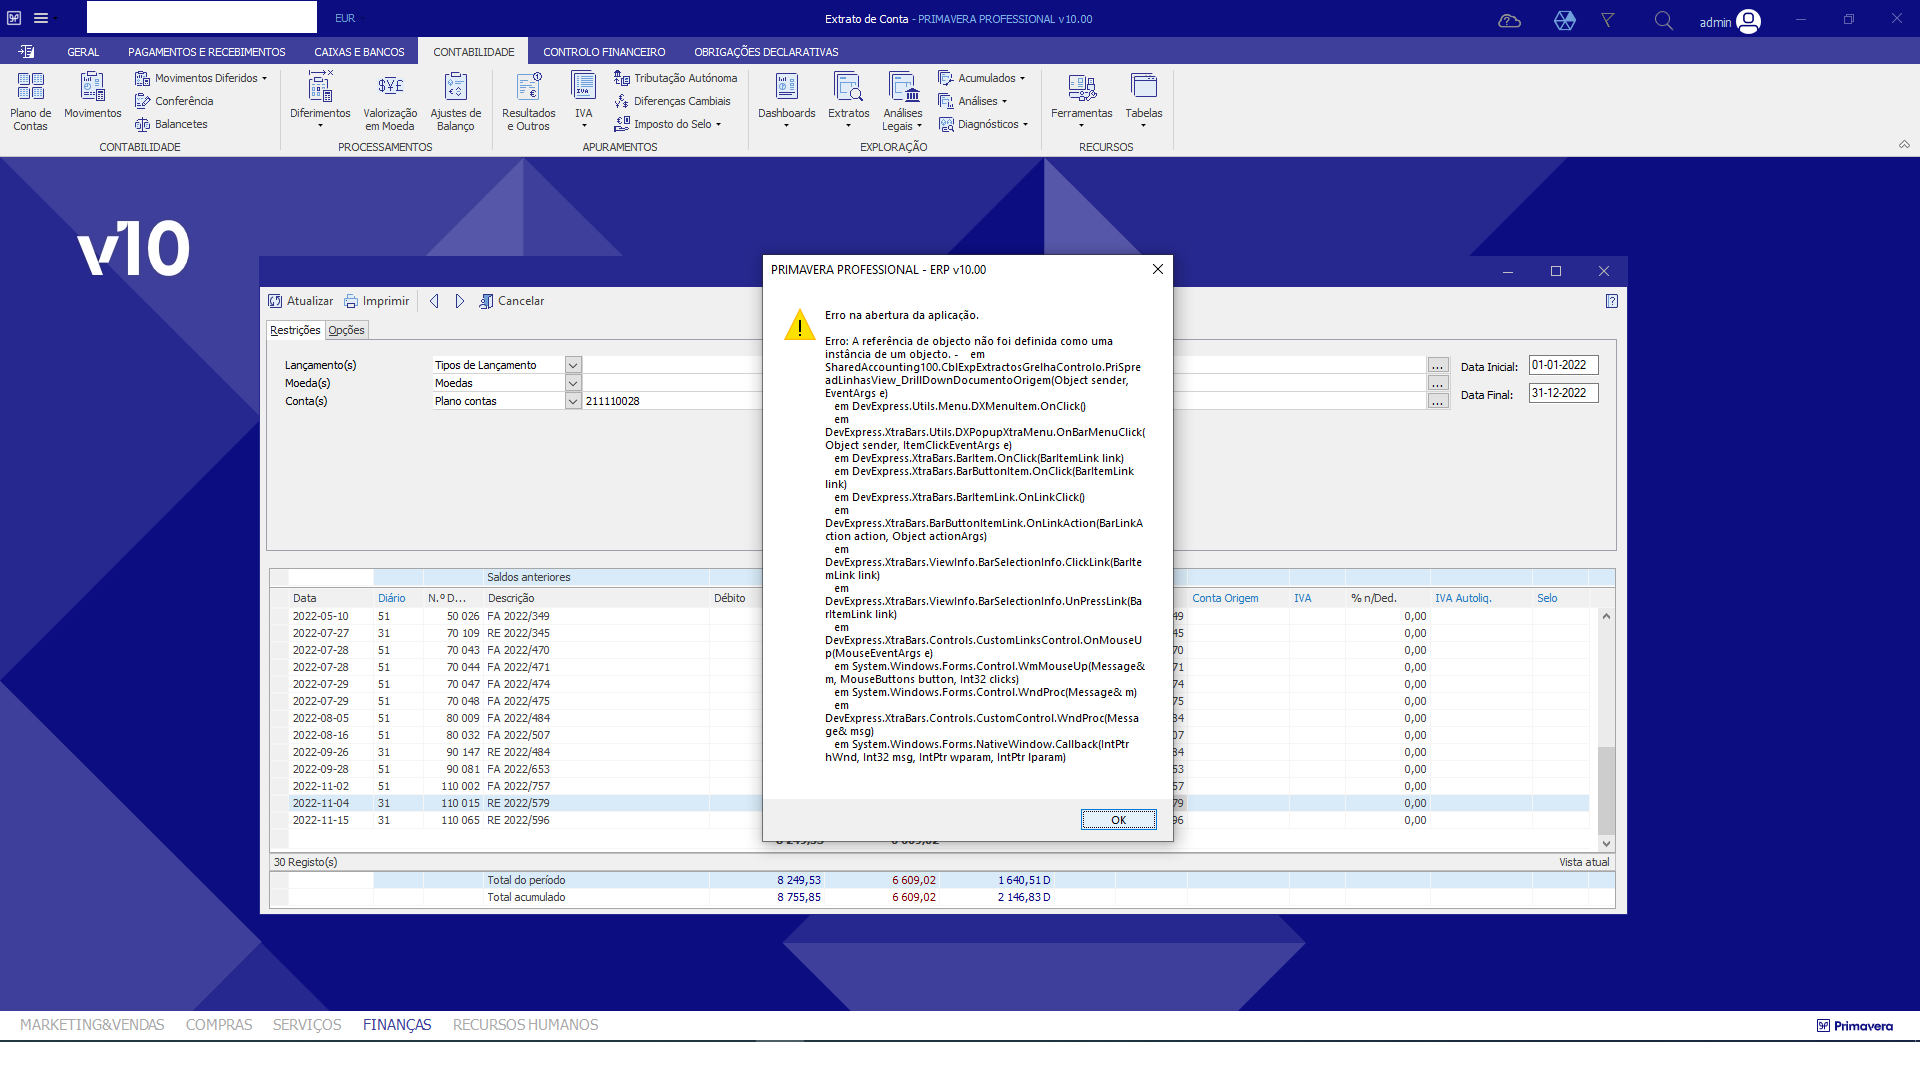This screenshot has height=1080, width=1920.
Task: Click the Cancelar button
Action: (511, 301)
